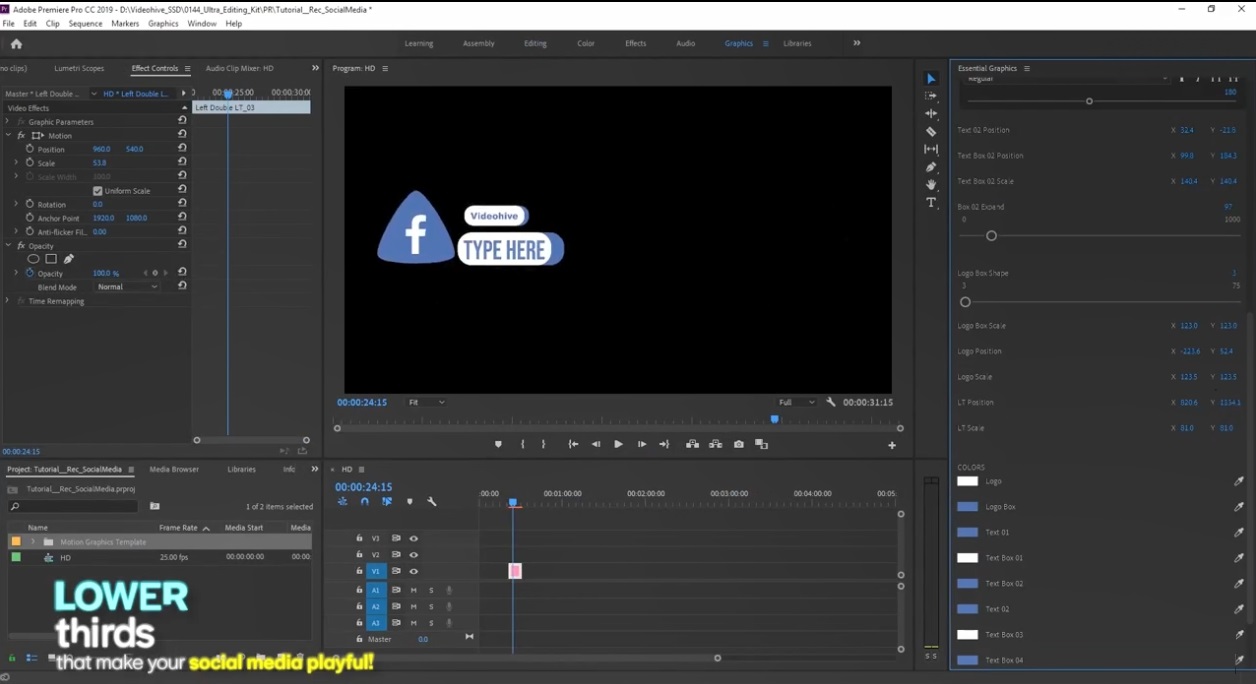Click the Logo color swatch
The height and width of the screenshot is (684, 1256).
[967, 481]
